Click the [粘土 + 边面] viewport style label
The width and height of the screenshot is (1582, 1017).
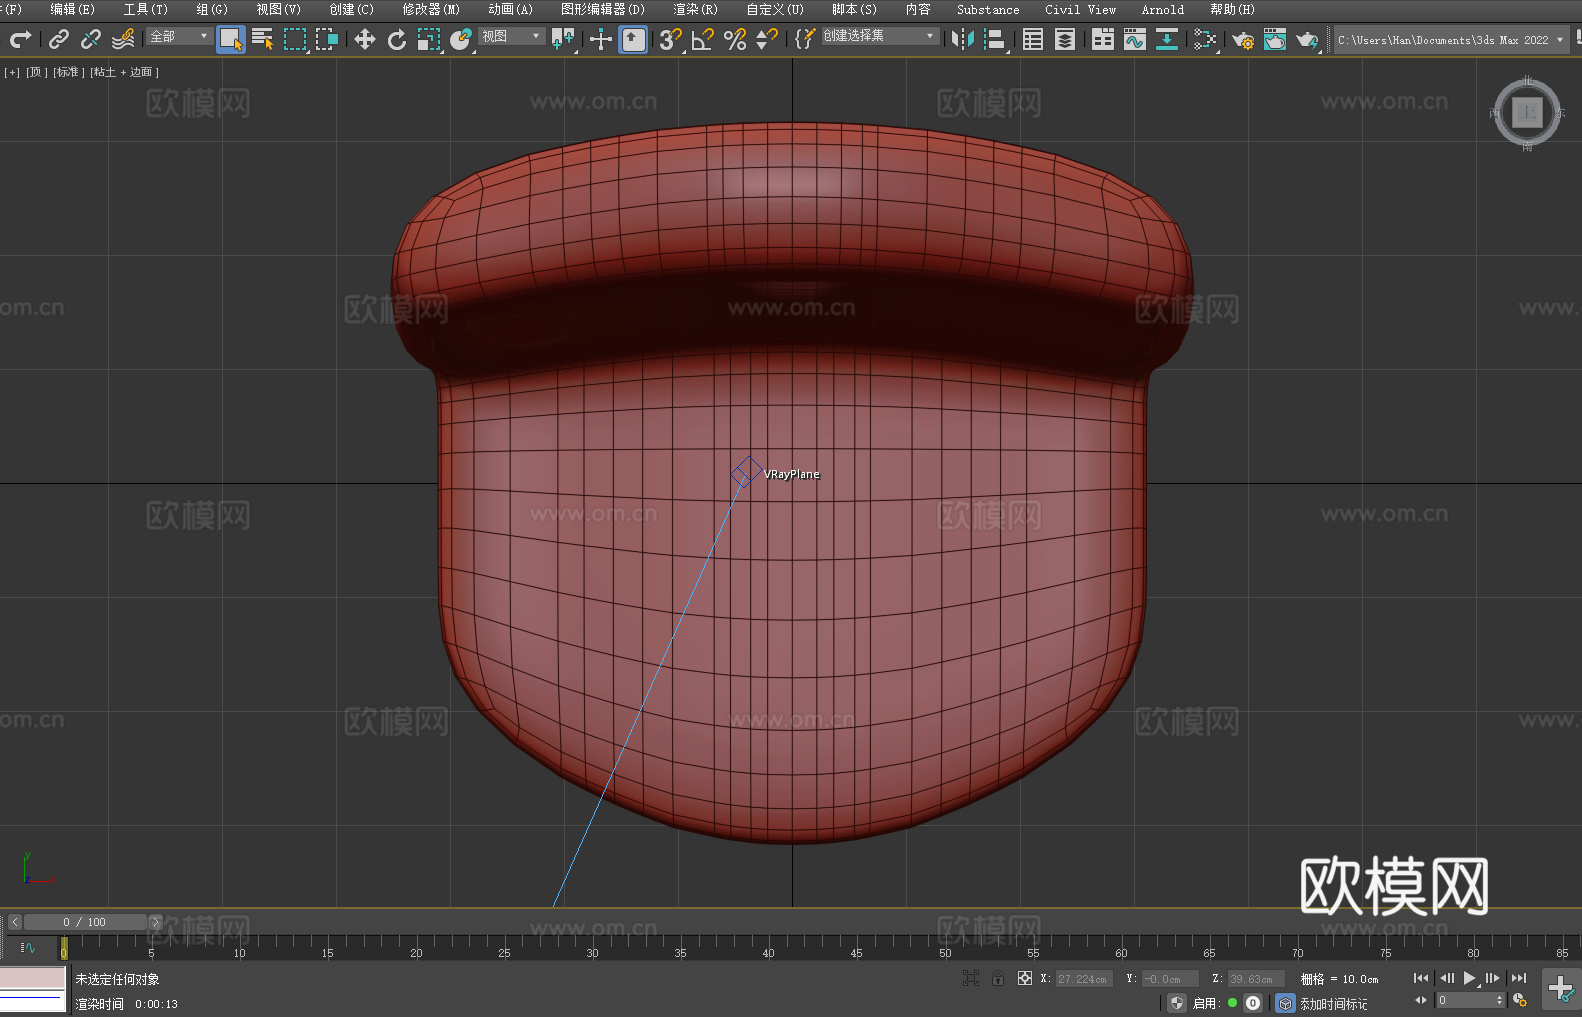coord(124,72)
